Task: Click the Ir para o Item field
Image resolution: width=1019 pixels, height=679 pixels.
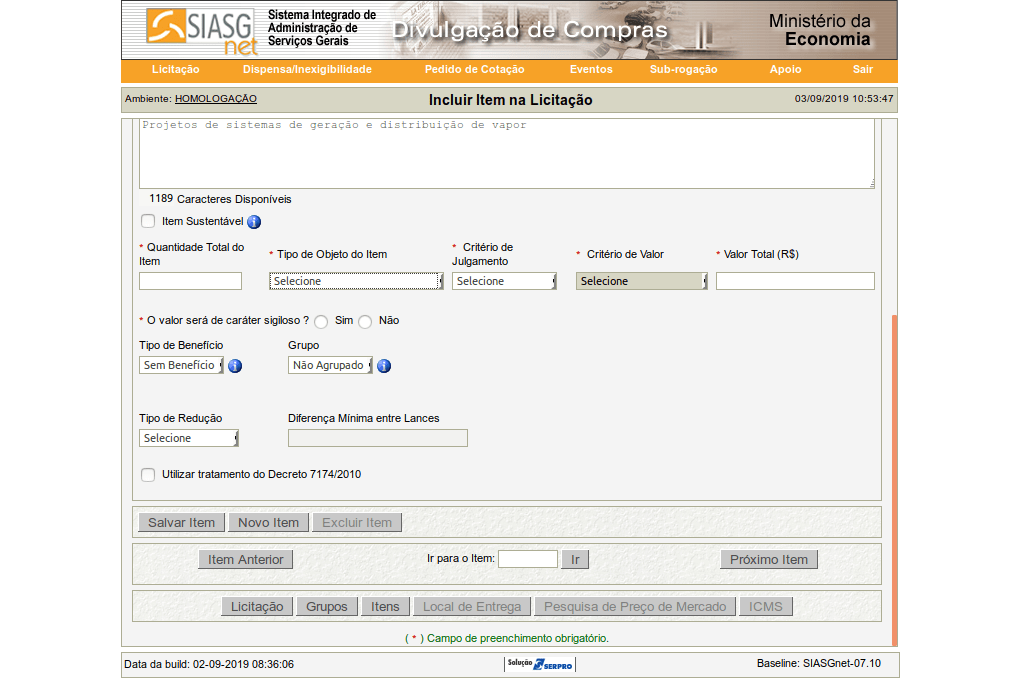Action: (x=528, y=559)
